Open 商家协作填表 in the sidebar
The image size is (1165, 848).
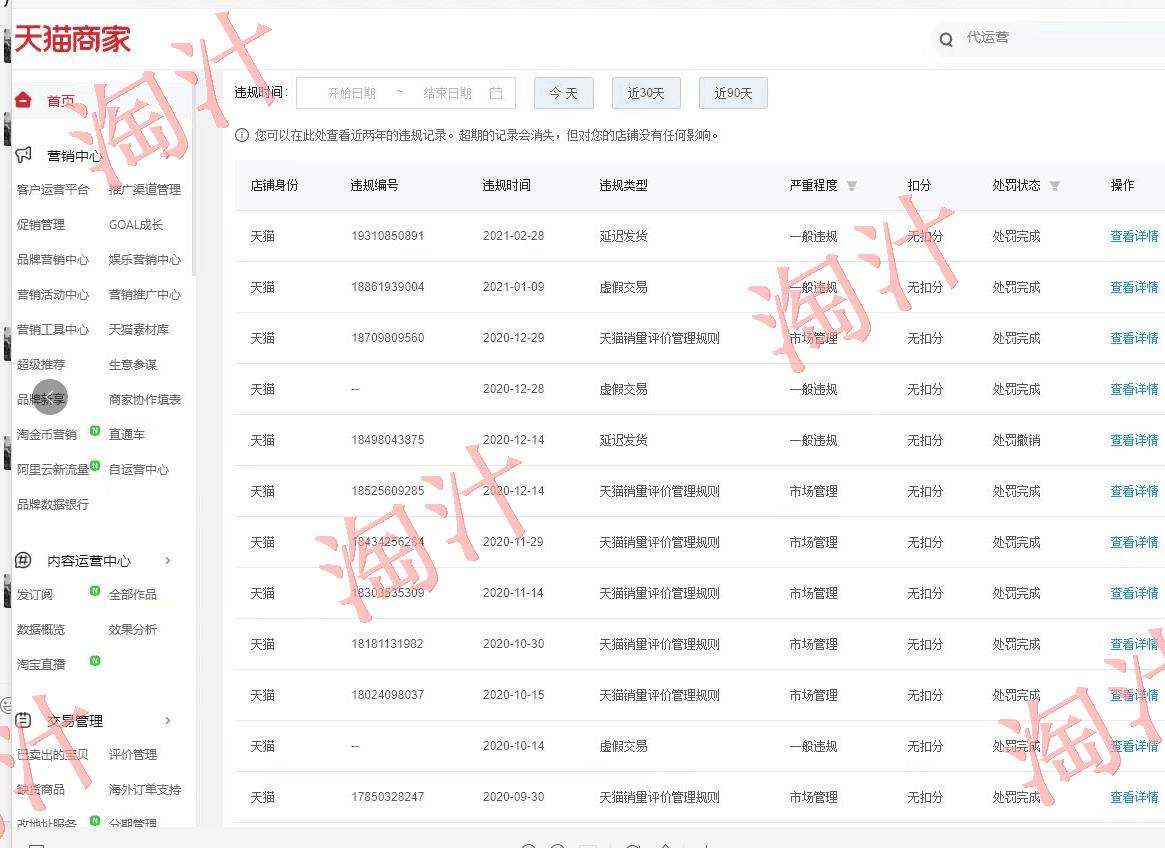tap(145, 399)
